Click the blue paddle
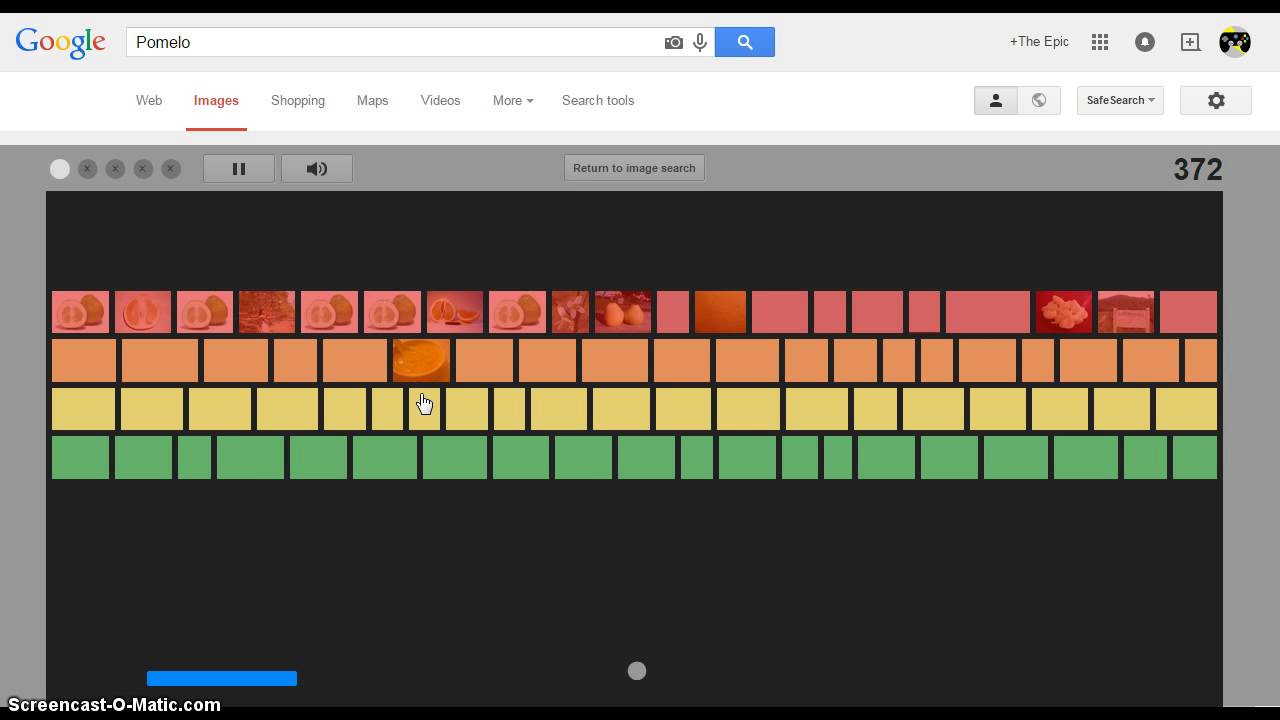 [x=222, y=678]
